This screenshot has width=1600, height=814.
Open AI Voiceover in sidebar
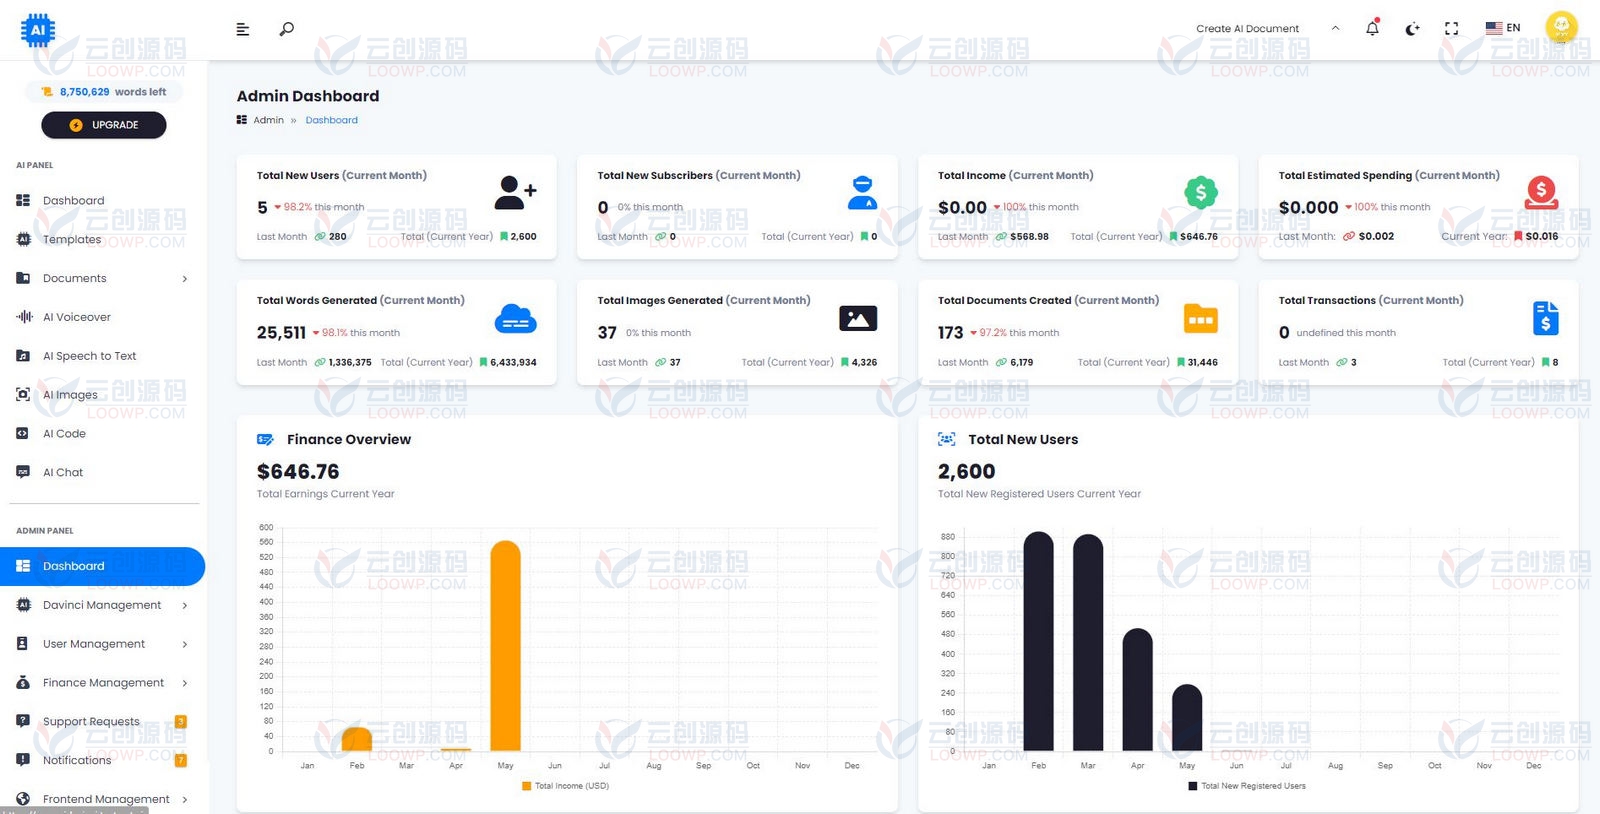77,317
